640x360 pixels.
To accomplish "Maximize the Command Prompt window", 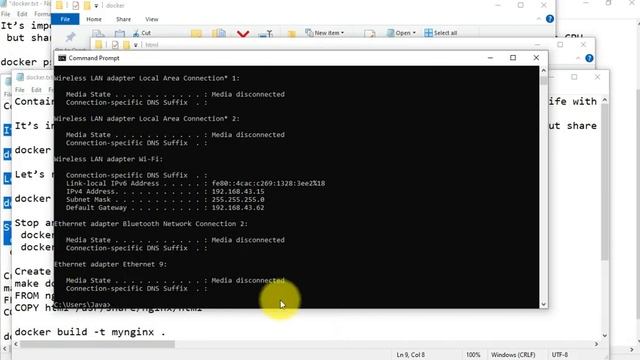I will 513,58.
